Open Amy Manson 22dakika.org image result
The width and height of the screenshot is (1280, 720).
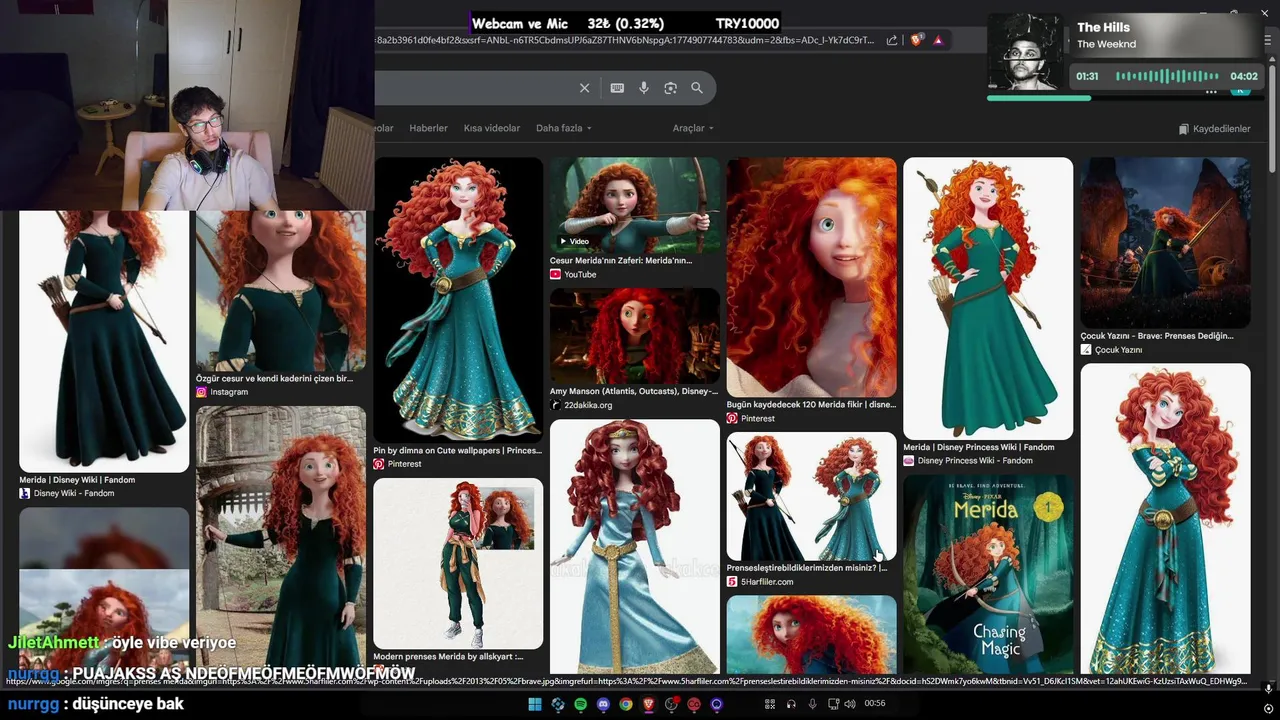click(x=635, y=336)
